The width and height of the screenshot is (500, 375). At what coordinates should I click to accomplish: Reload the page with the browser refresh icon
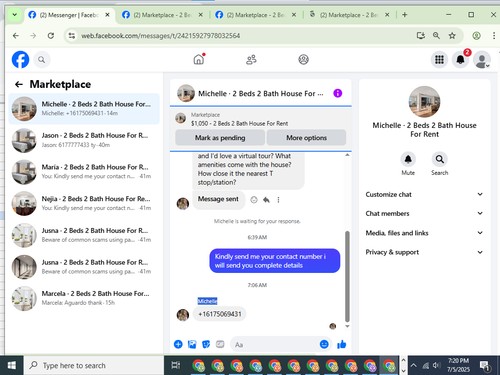coord(51,36)
